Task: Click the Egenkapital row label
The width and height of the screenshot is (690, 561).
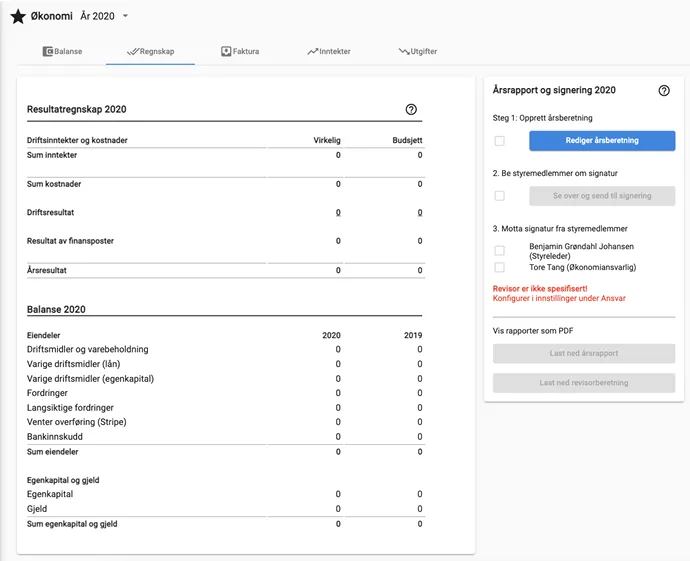Action: [50, 494]
